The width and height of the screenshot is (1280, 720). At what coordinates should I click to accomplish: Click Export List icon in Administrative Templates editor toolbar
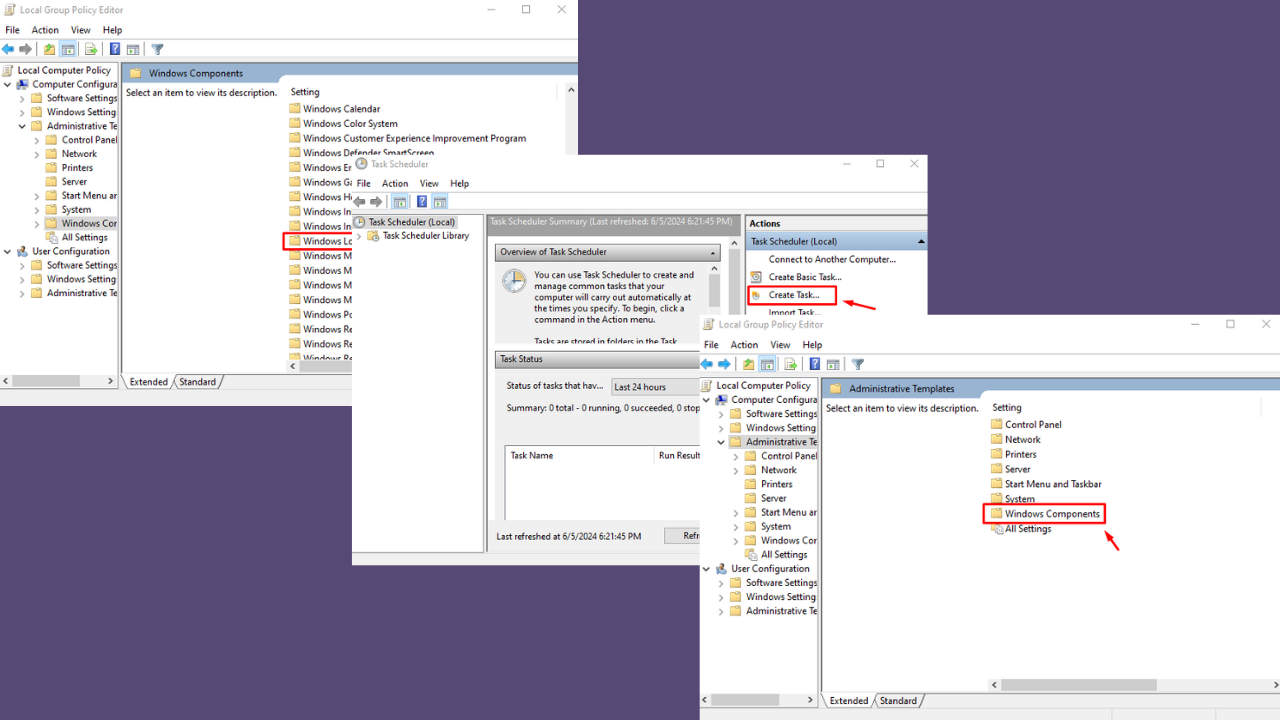click(x=791, y=364)
